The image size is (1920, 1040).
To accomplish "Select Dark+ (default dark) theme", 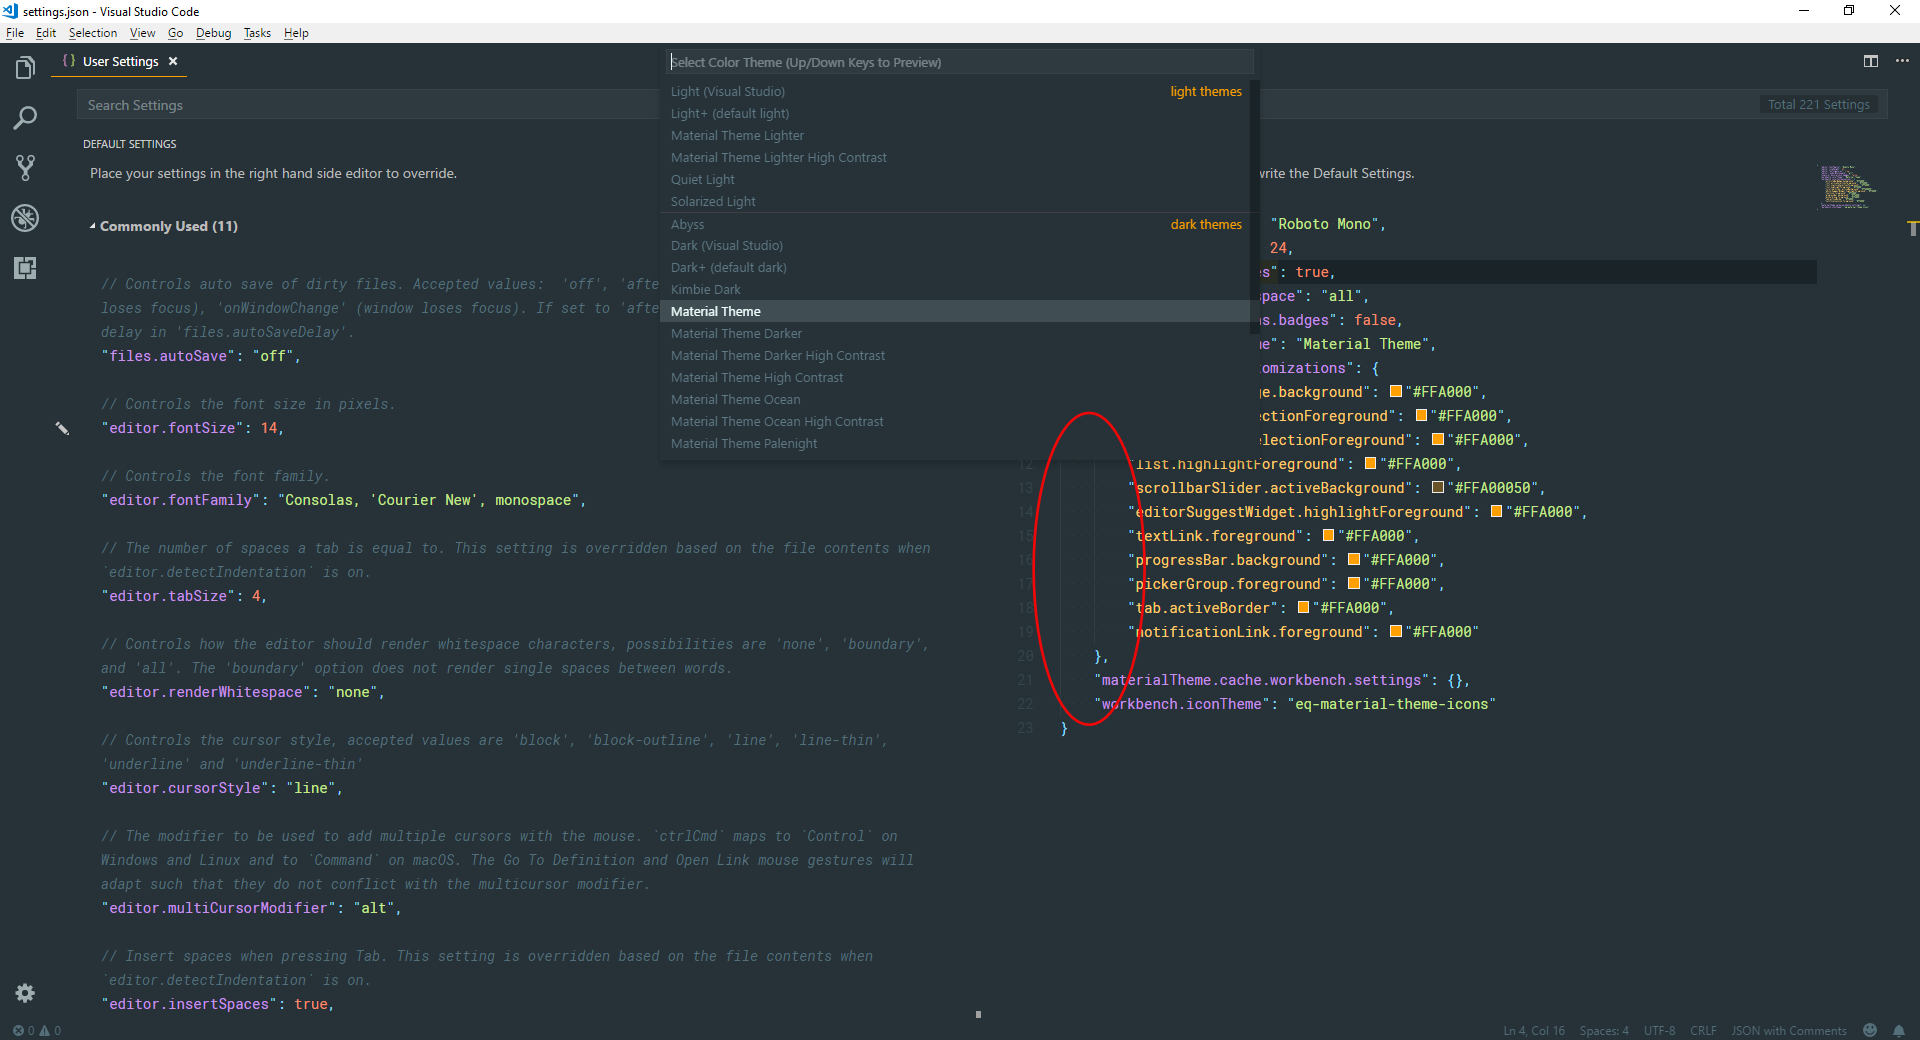I will tap(955, 267).
